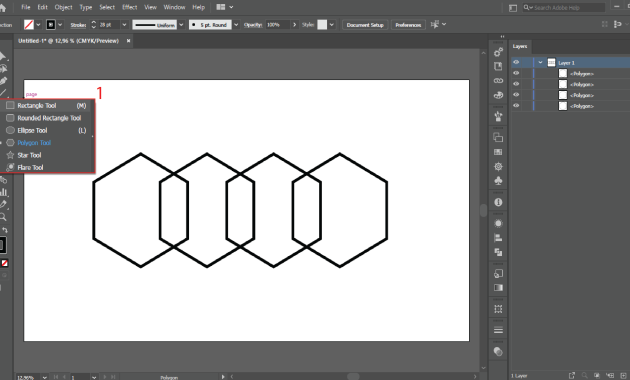Open the stroke color dropdown arrow

pyautogui.click(x=60, y=25)
